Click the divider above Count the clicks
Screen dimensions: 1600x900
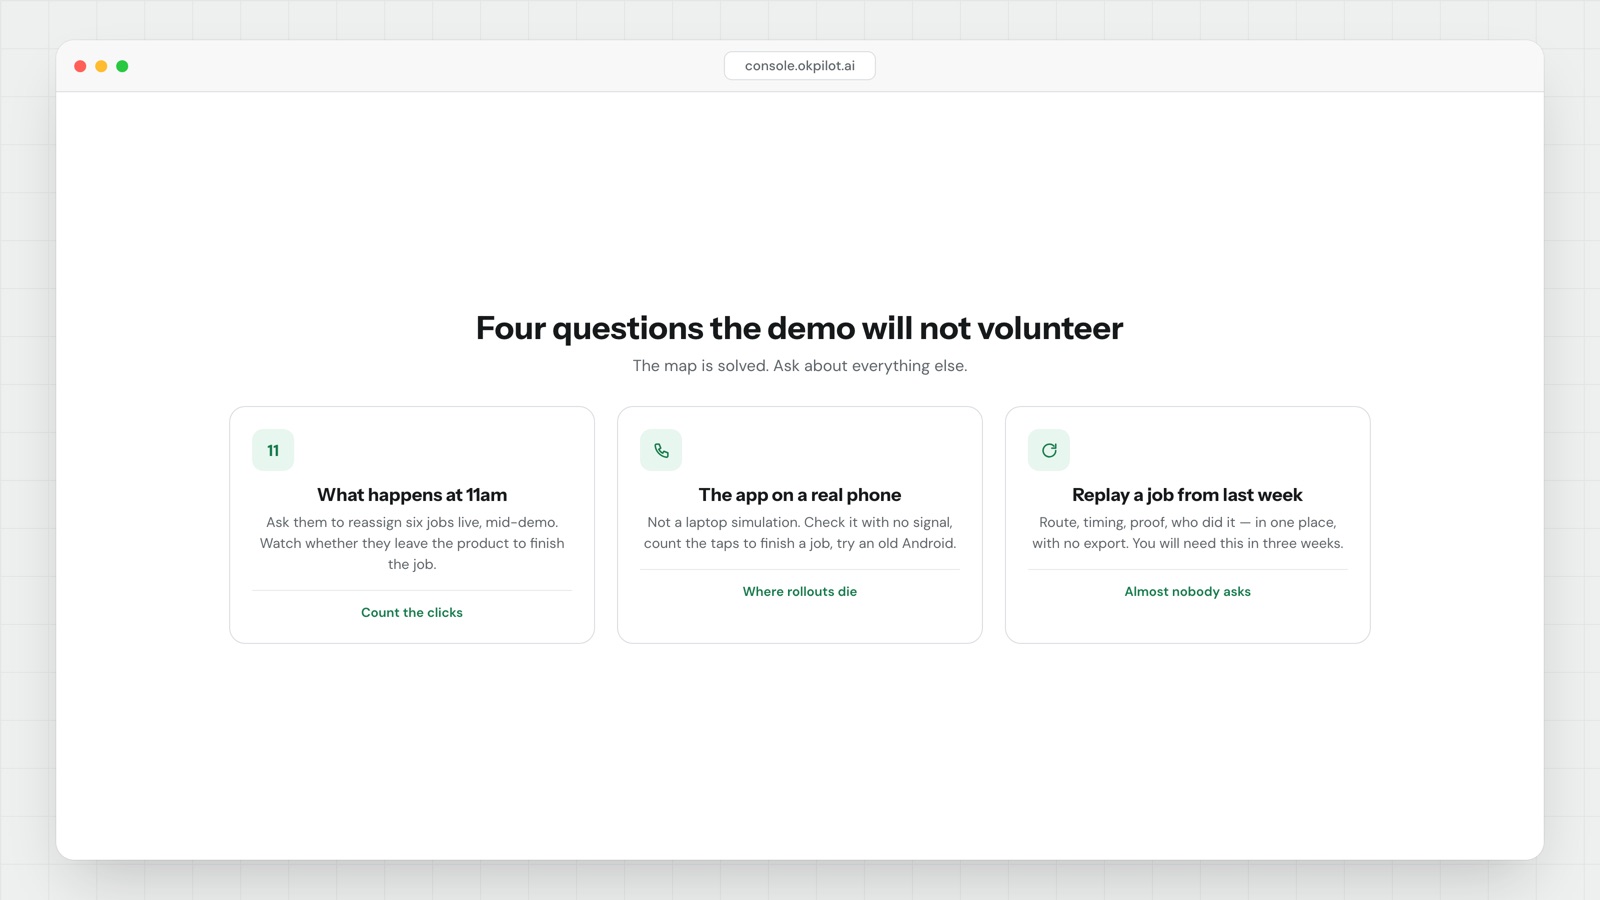pyautogui.click(x=412, y=591)
